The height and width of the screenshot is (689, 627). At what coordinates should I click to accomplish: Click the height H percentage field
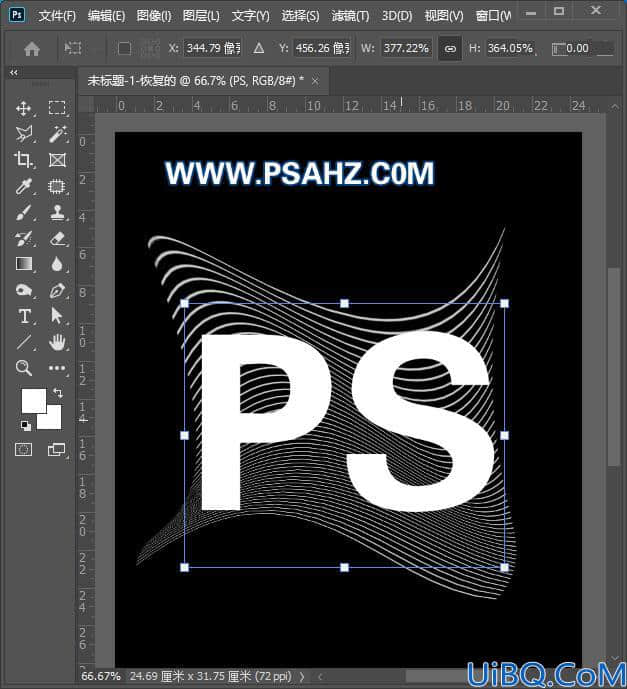pos(510,48)
